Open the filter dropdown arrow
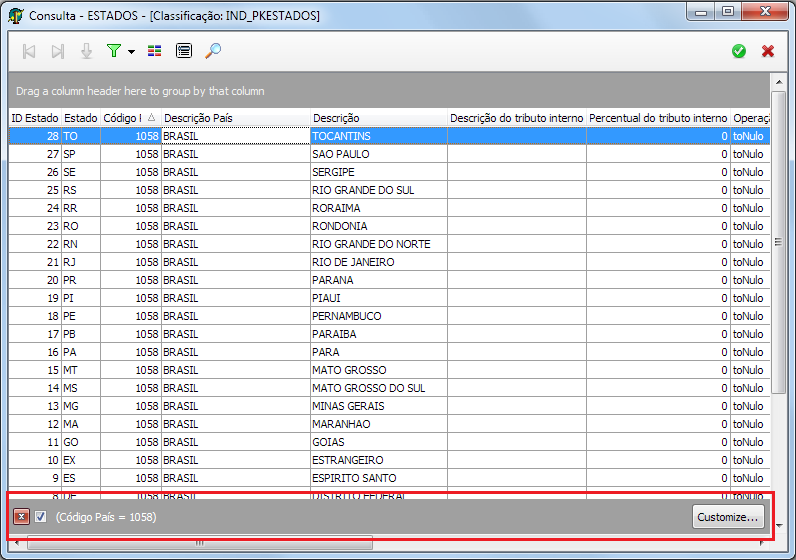The width and height of the screenshot is (796, 560). click(x=131, y=52)
